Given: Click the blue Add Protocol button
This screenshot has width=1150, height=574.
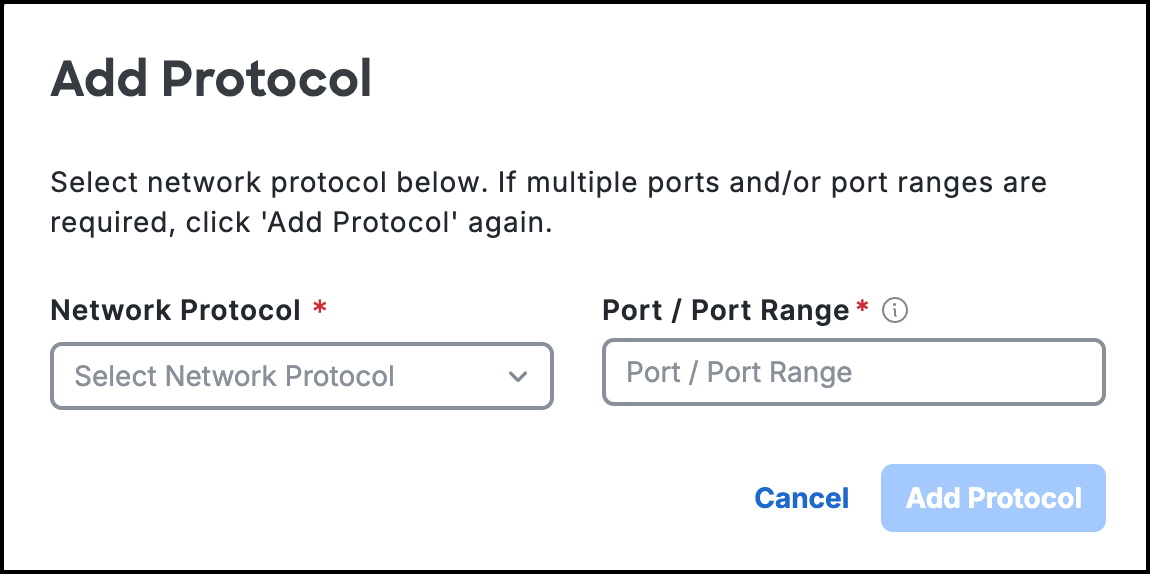Looking at the screenshot, I should [x=993, y=498].
